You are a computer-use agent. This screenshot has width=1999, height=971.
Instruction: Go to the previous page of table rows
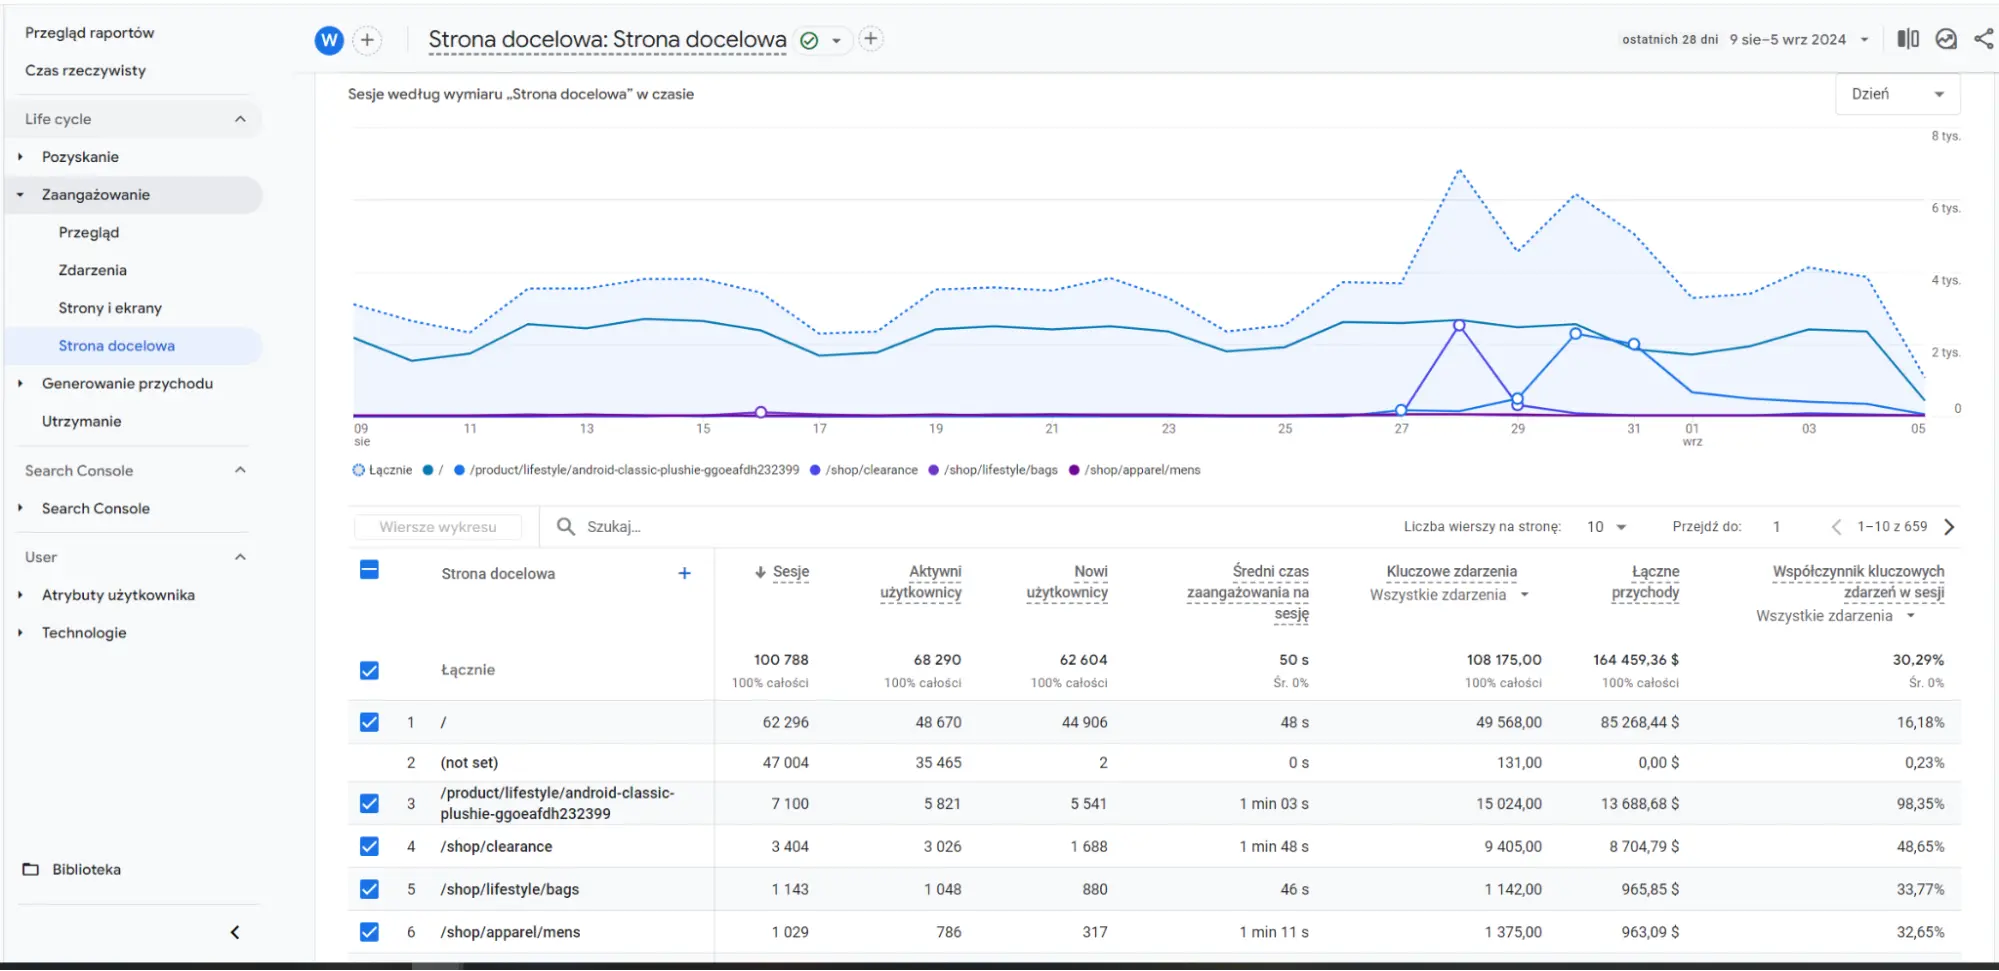[1836, 527]
